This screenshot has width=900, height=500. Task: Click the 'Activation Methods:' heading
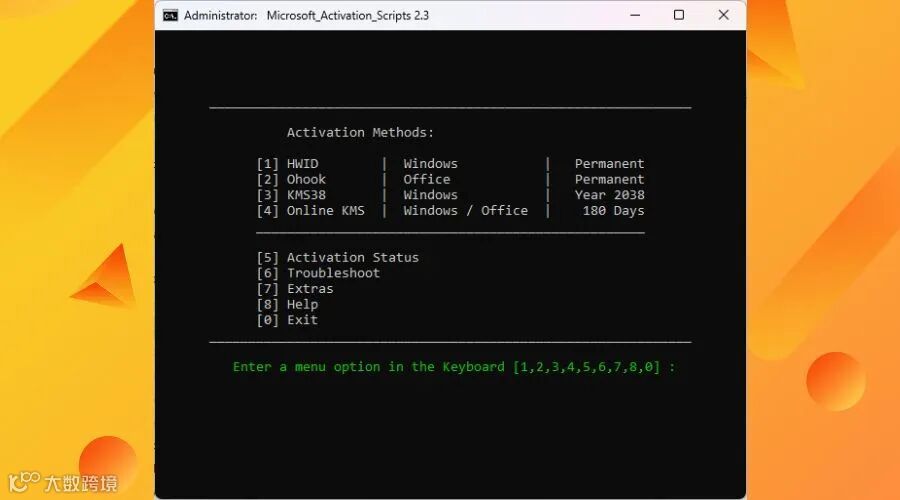click(360, 133)
